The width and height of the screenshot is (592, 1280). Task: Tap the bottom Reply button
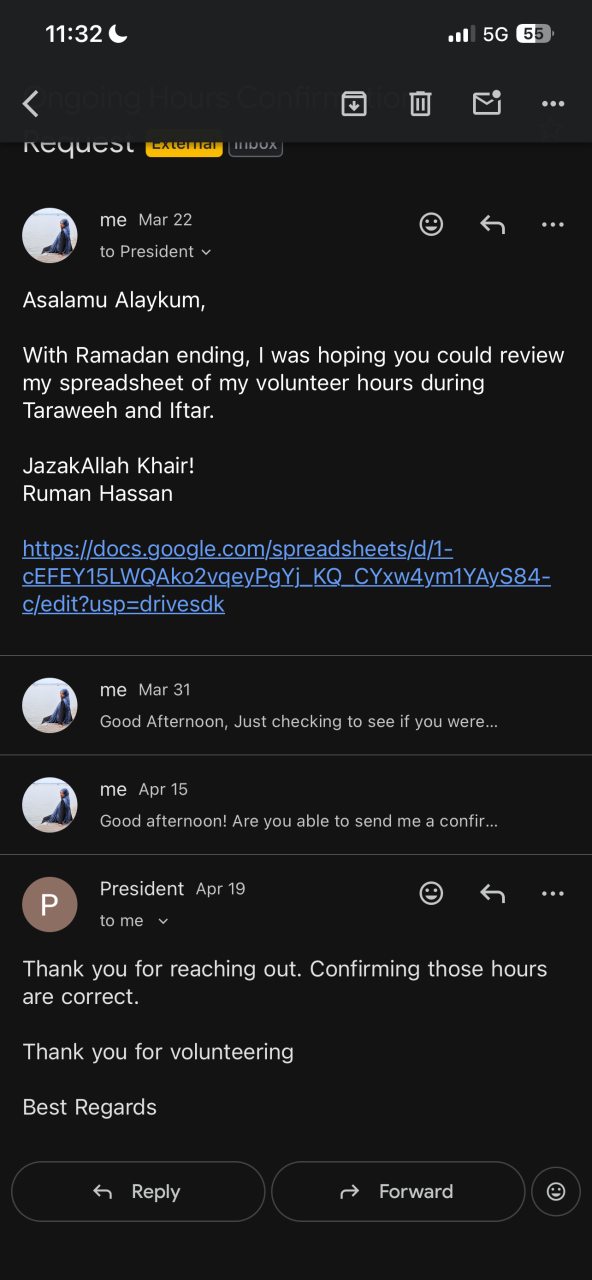tap(138, 1191)
